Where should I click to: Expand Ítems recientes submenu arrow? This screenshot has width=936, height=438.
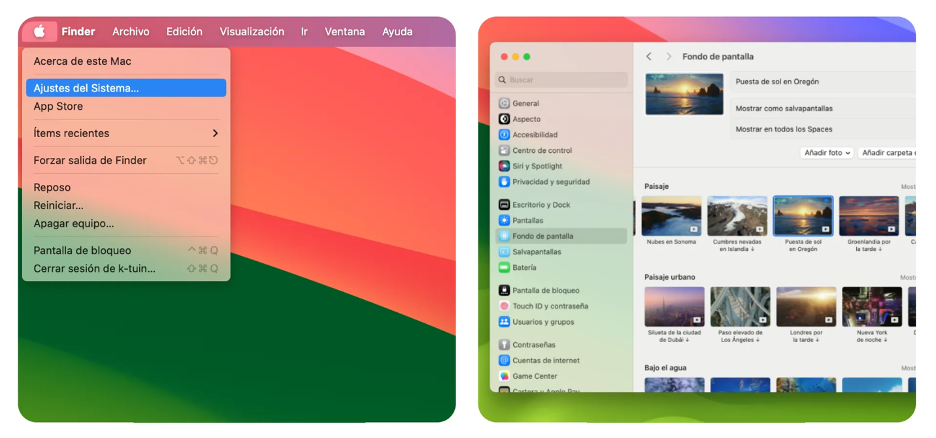point(215,133)
